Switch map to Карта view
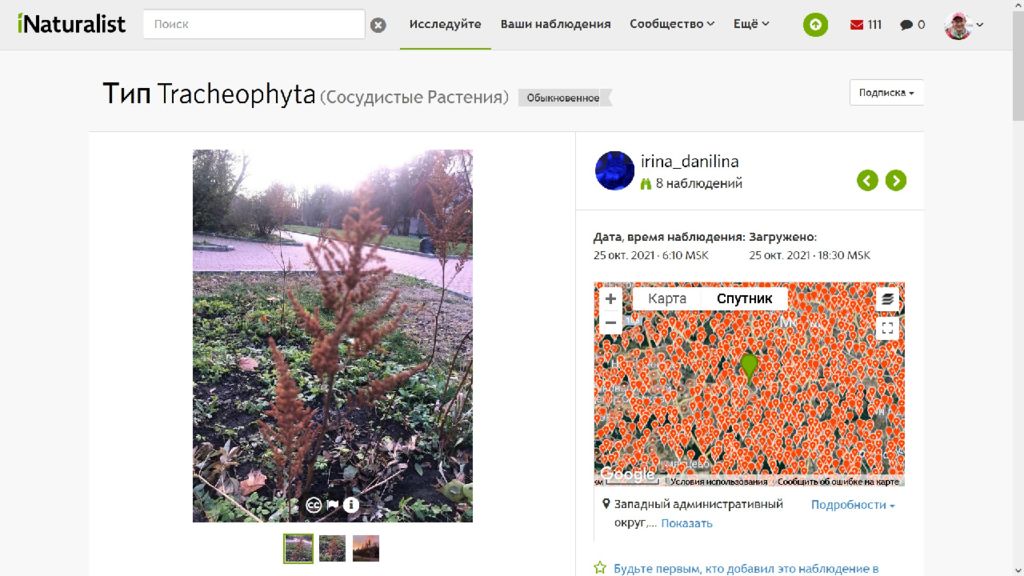Image resolution: width=1024 pixels, height=576 pixels. click(x=667, y=298)
